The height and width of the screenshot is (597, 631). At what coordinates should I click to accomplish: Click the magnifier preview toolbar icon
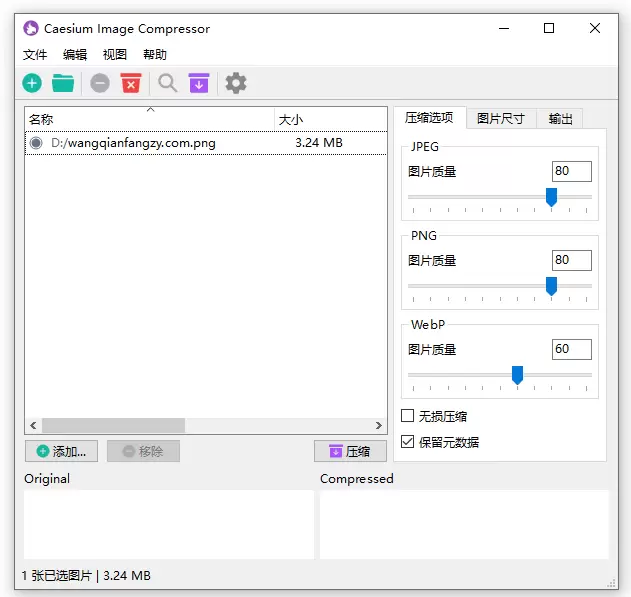[x=167, y=83]
